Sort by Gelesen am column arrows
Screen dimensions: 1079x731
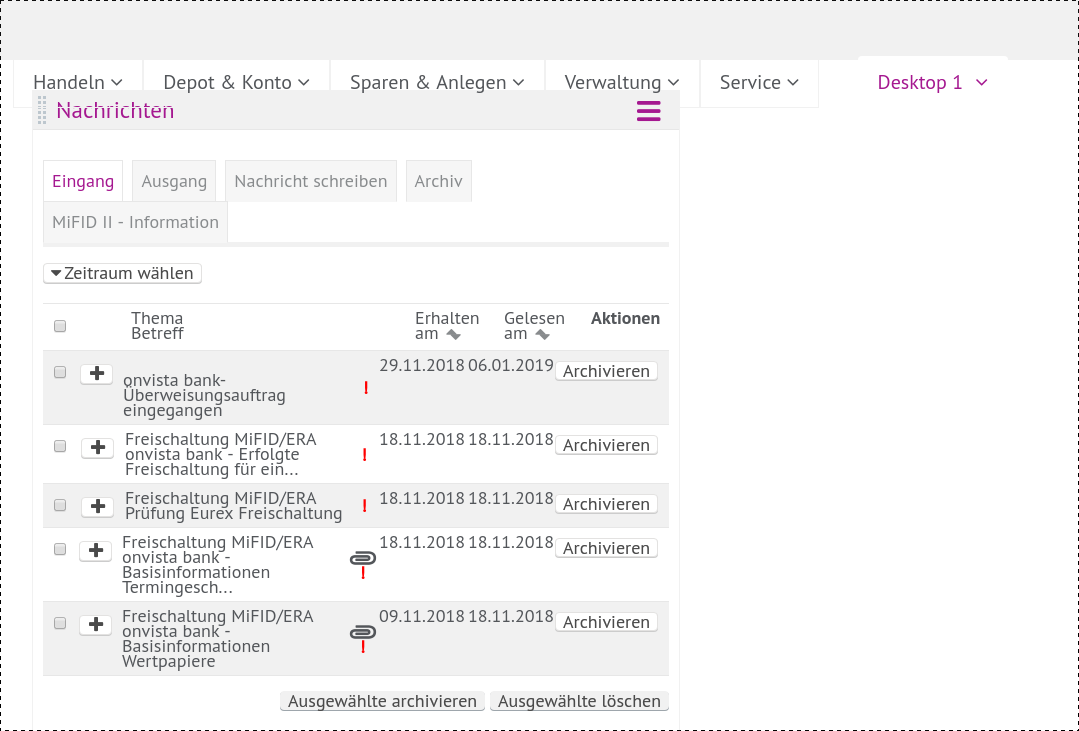tap(542, 335)
